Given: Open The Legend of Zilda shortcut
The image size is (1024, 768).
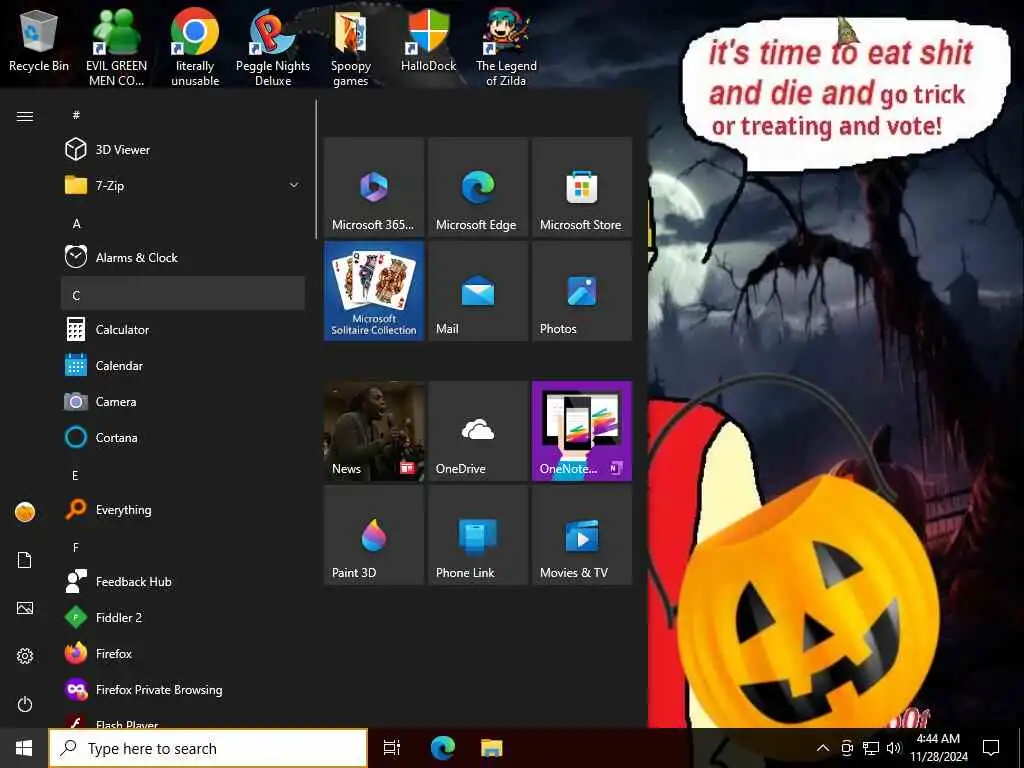Looking at the screenshot, I should pyautogui.click(x=506, y=48).
